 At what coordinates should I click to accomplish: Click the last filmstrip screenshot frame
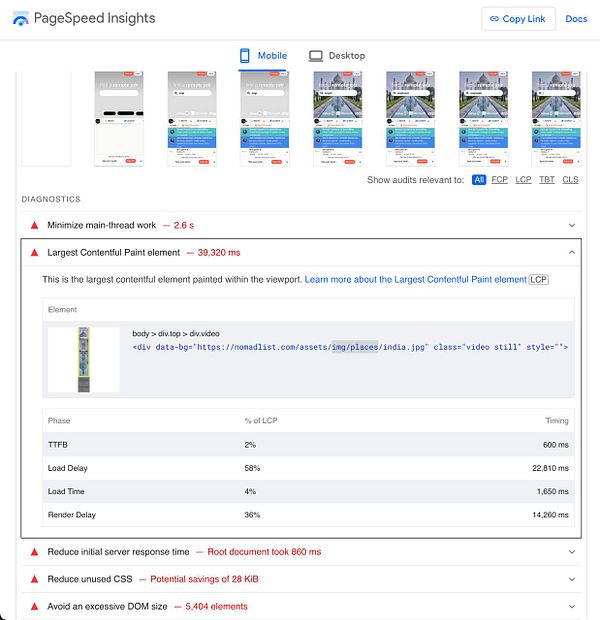click(556, 119)
